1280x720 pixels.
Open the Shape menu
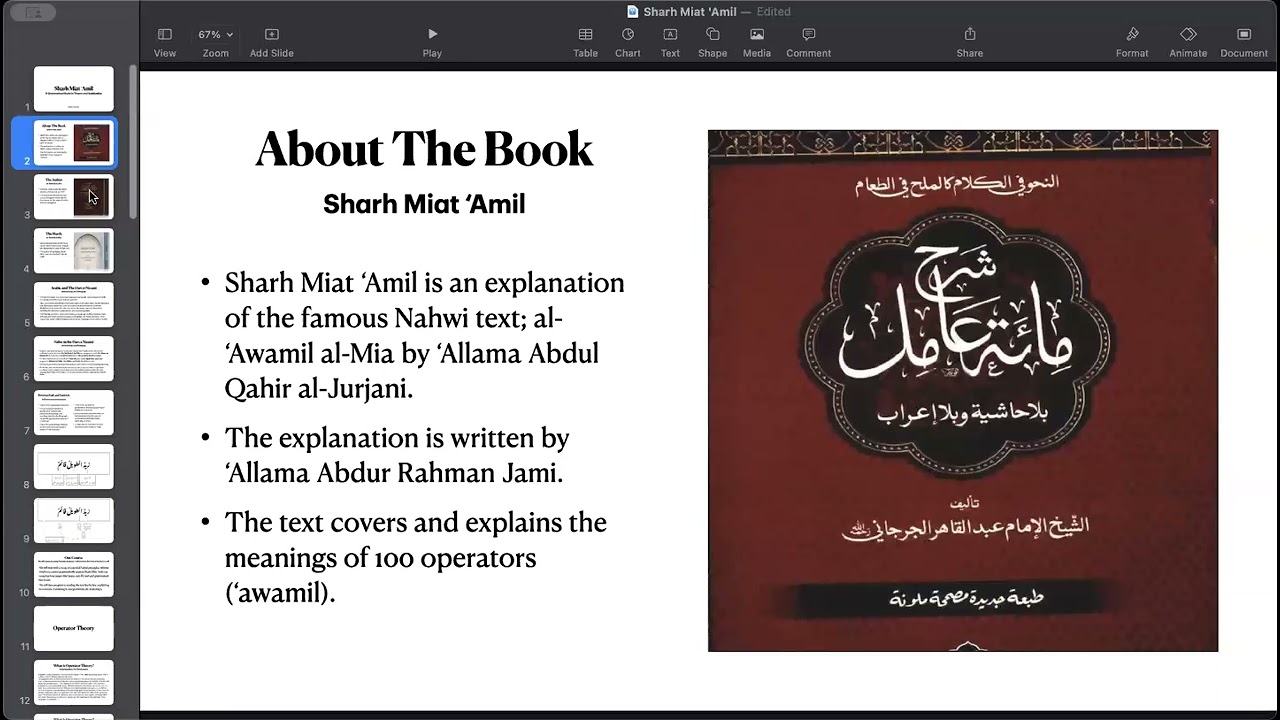coord(713,42)
